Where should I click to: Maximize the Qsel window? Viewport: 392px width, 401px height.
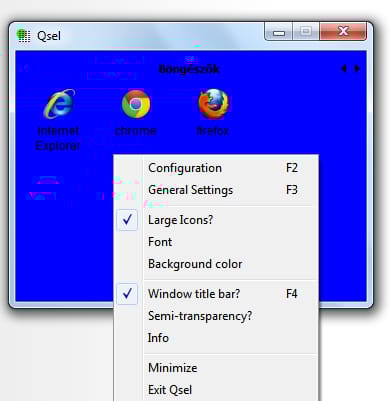pyautogui.click(x=306, y=32)
